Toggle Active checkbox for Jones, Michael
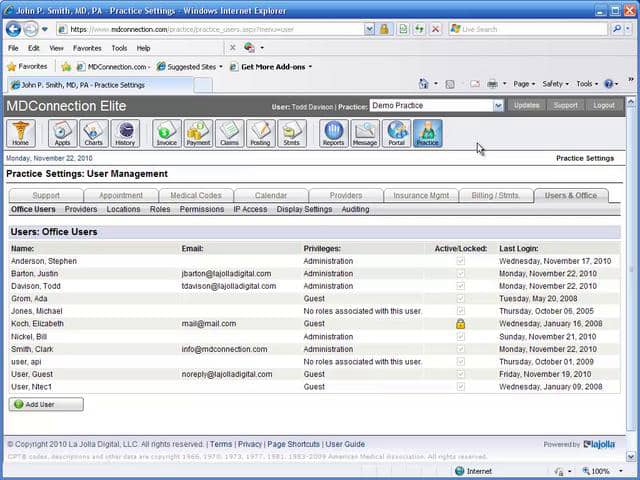The image size is (640, 480). click(460, 311)
